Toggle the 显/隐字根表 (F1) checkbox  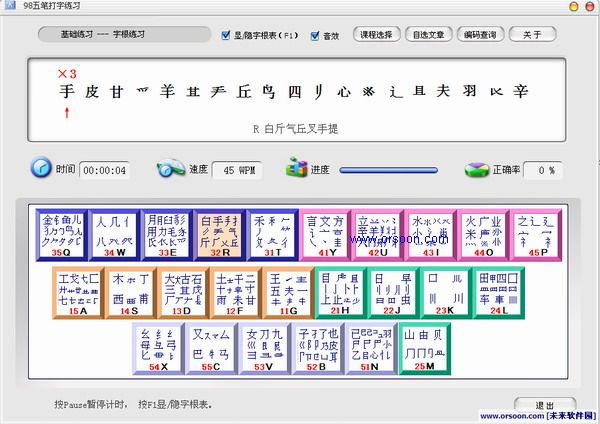pos(226,35)
